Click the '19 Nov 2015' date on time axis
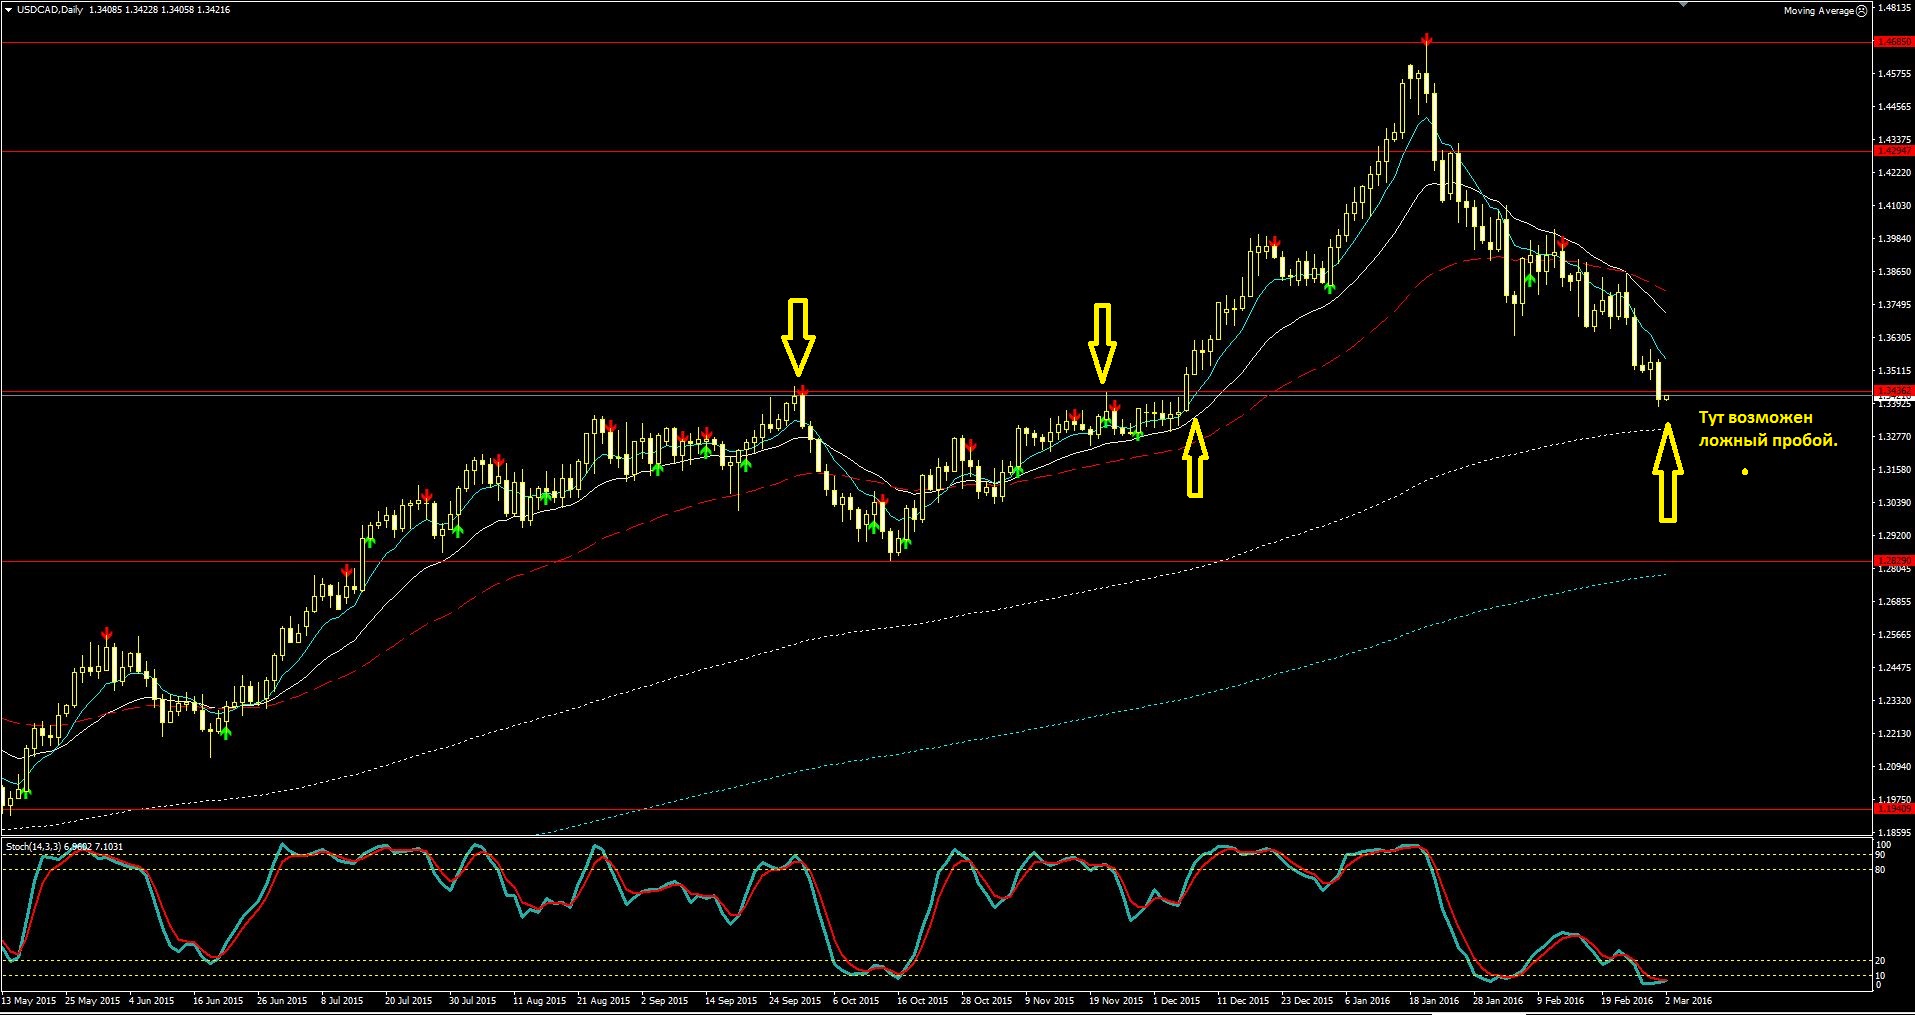Viewport: 1915px width, 1015px height. pyautogui.click(x=1115, y=1001)
